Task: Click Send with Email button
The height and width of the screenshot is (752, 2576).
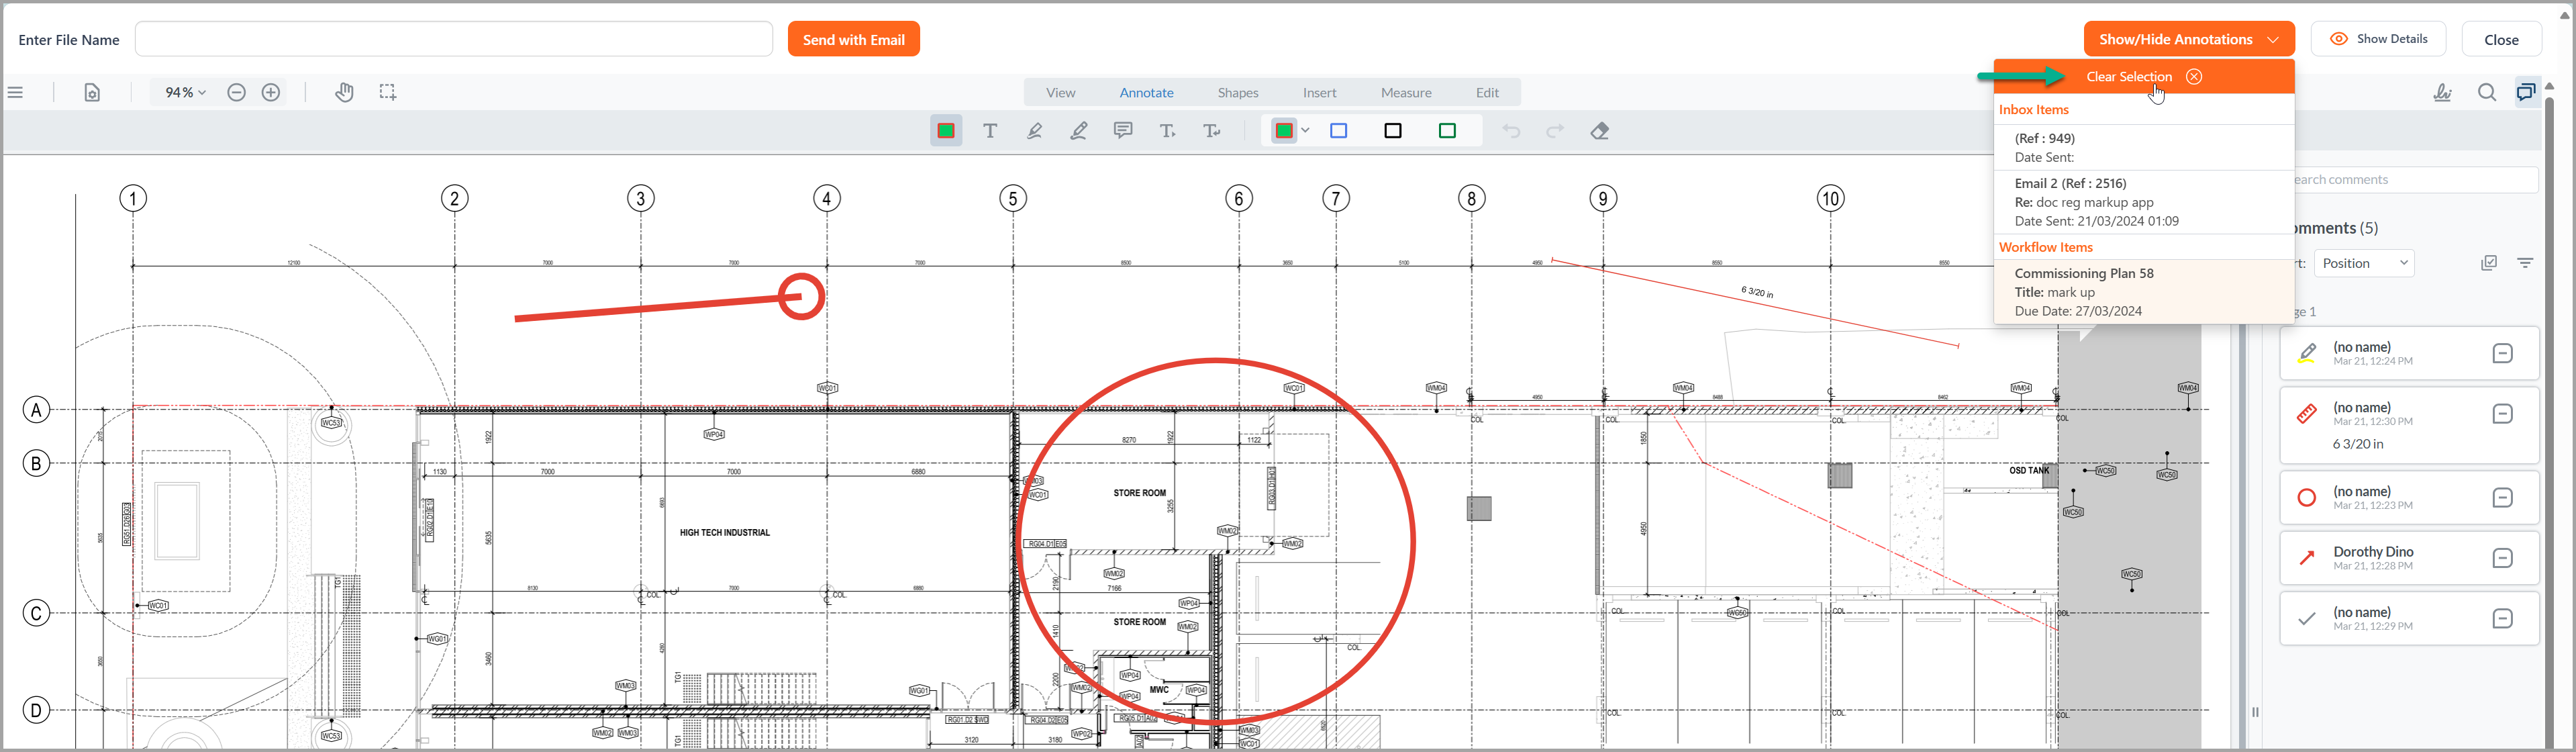Action: coord(853,40)
